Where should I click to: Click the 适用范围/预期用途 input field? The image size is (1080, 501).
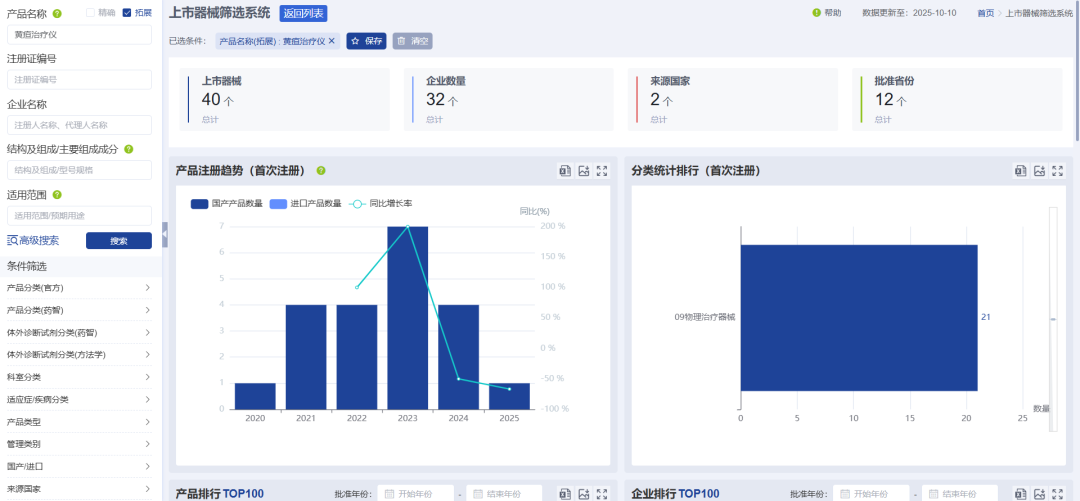(x=79, y=216)
